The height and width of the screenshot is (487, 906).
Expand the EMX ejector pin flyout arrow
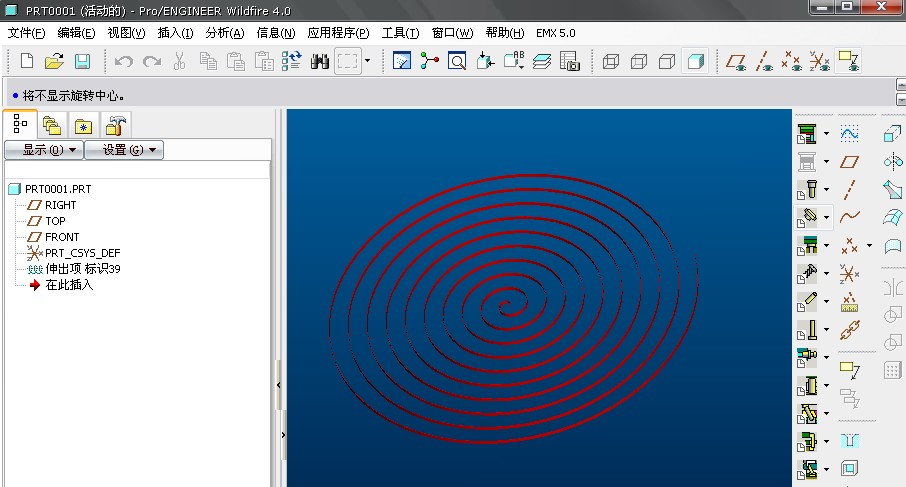click(826, 329)
